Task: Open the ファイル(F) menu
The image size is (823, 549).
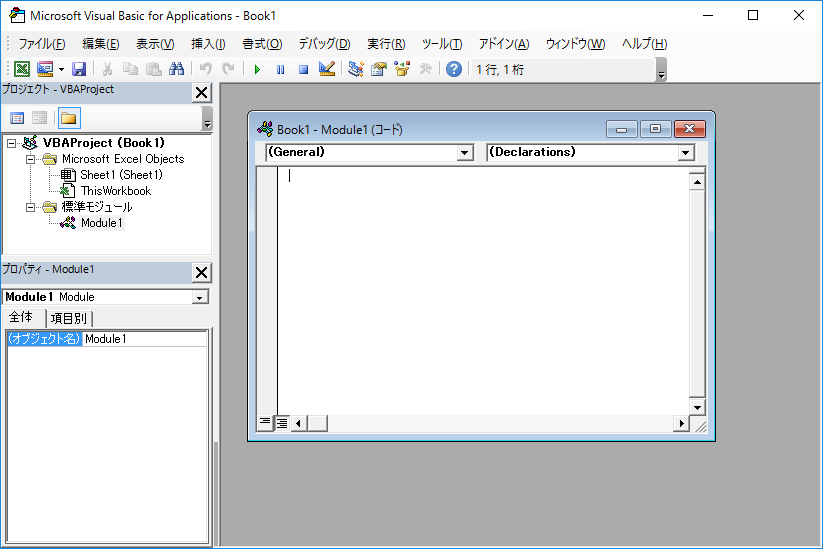Action: pos(41,44)
